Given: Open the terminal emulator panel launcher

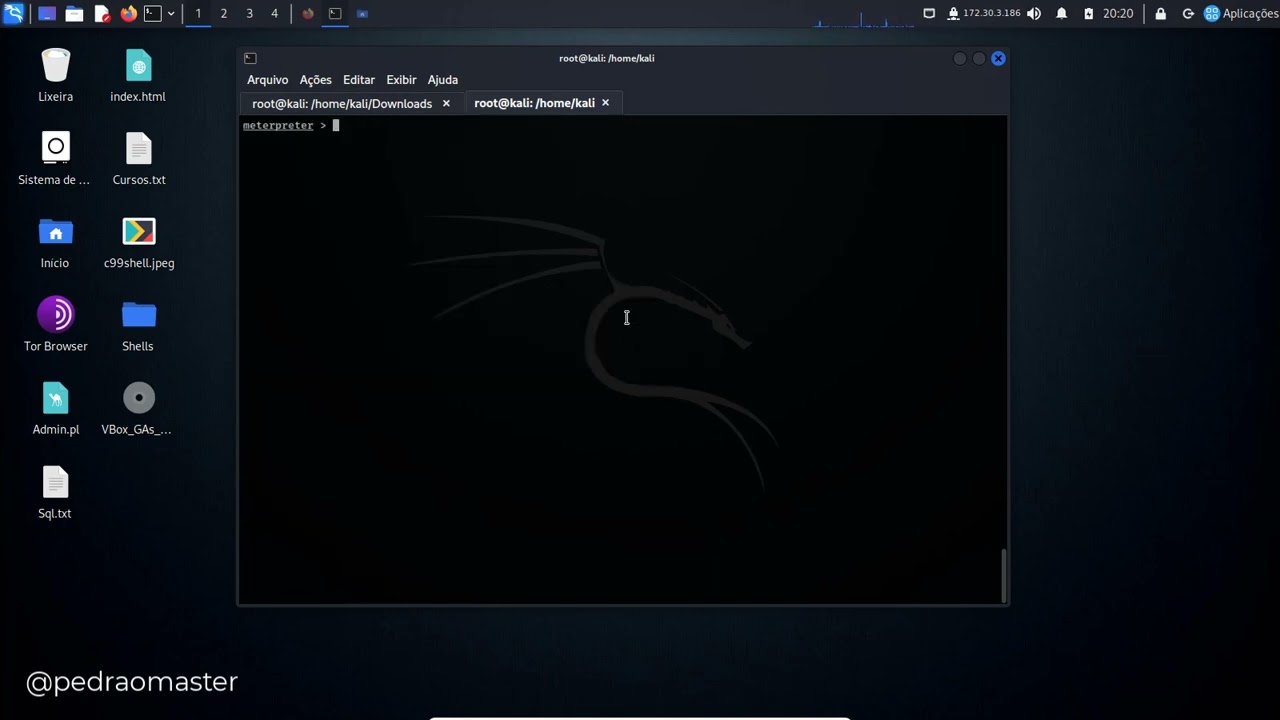Looking at the screenshot, I should coord(153,14).
